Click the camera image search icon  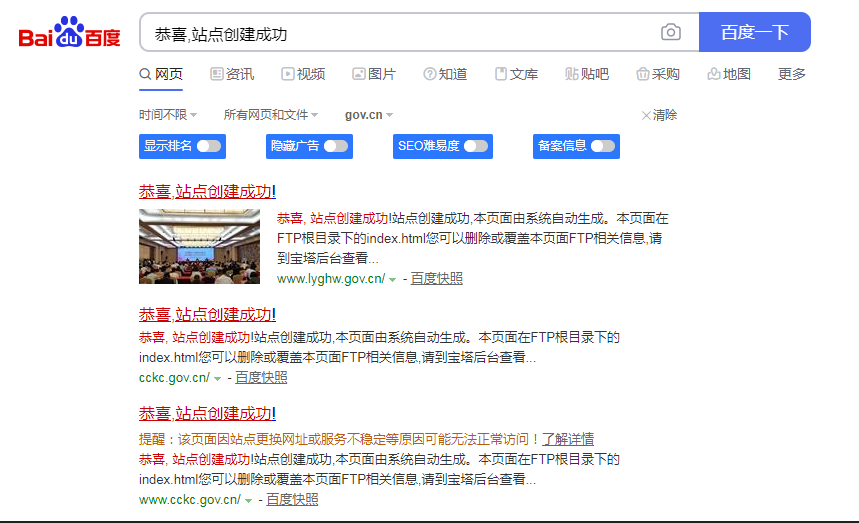pos(670,33)
